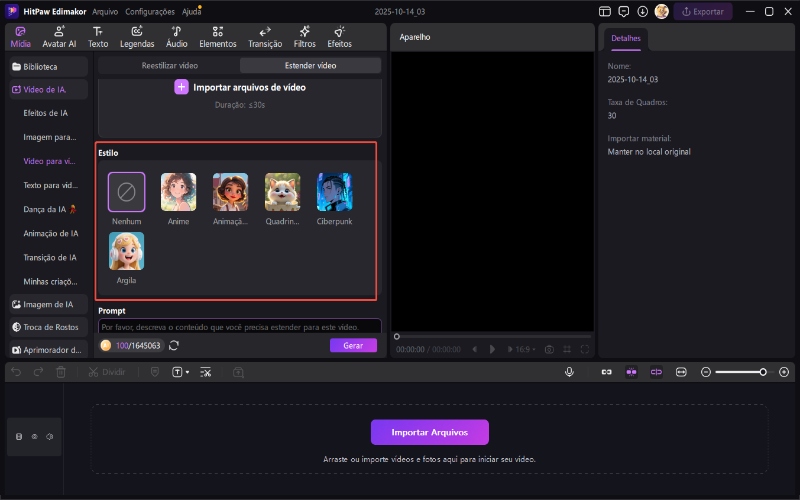Refresh the credits balance
800x500 pixels.
[x=174, y=345]
